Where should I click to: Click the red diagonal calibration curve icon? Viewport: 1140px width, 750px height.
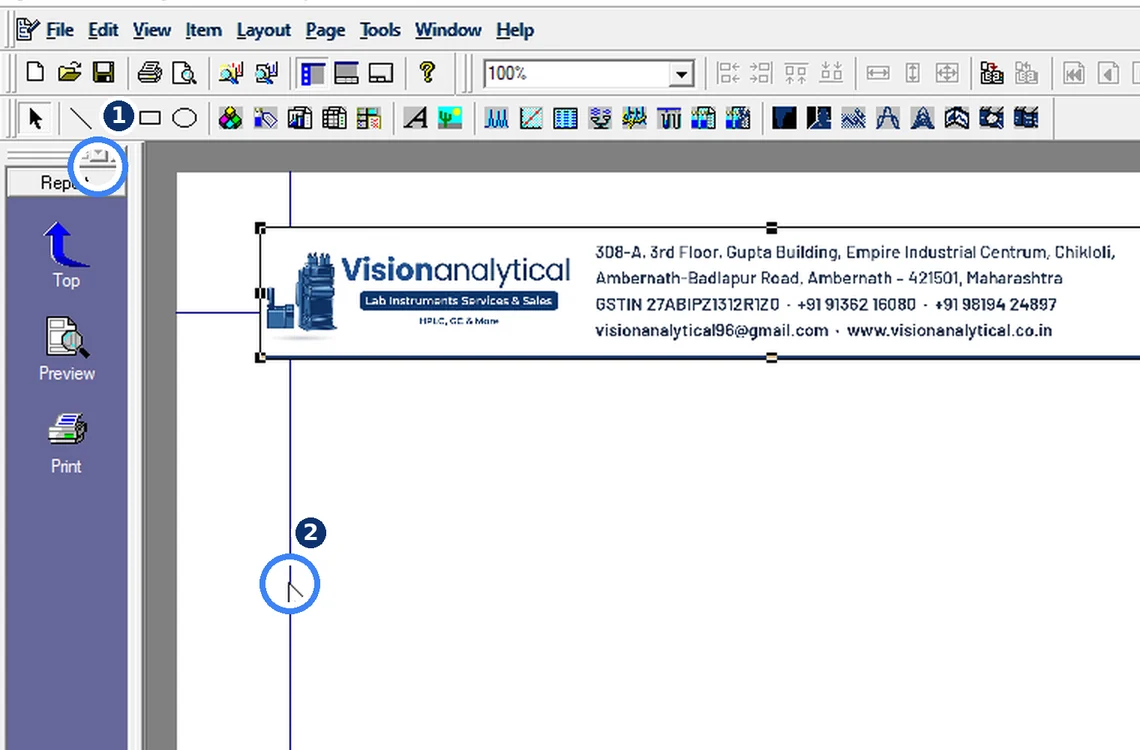tap(531, 118)
